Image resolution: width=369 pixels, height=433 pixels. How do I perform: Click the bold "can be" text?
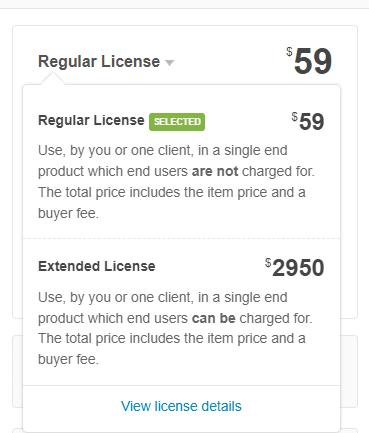(214, 318)
